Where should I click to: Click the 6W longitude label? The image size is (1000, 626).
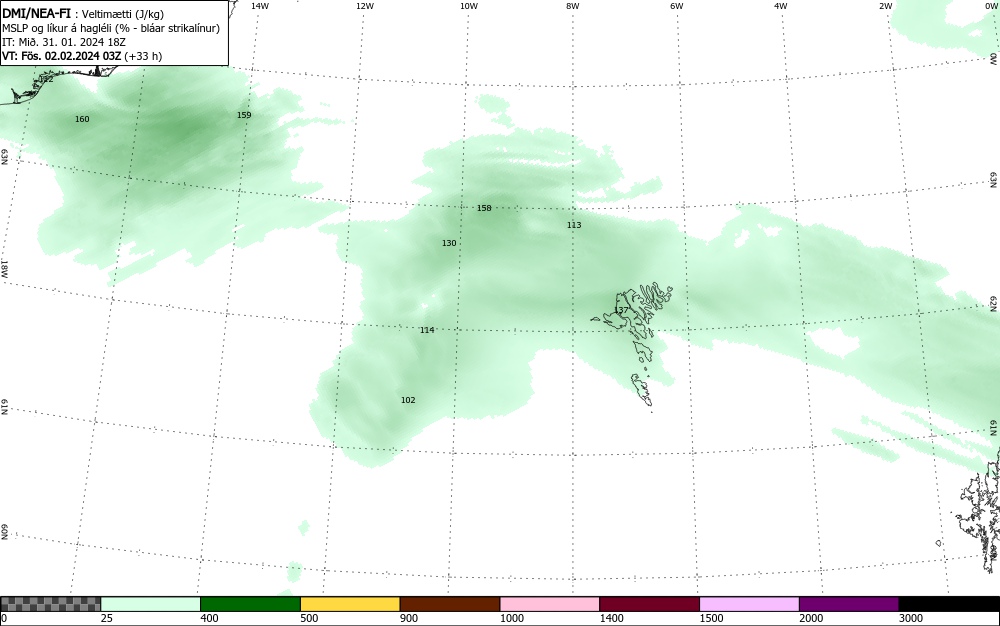677,6
